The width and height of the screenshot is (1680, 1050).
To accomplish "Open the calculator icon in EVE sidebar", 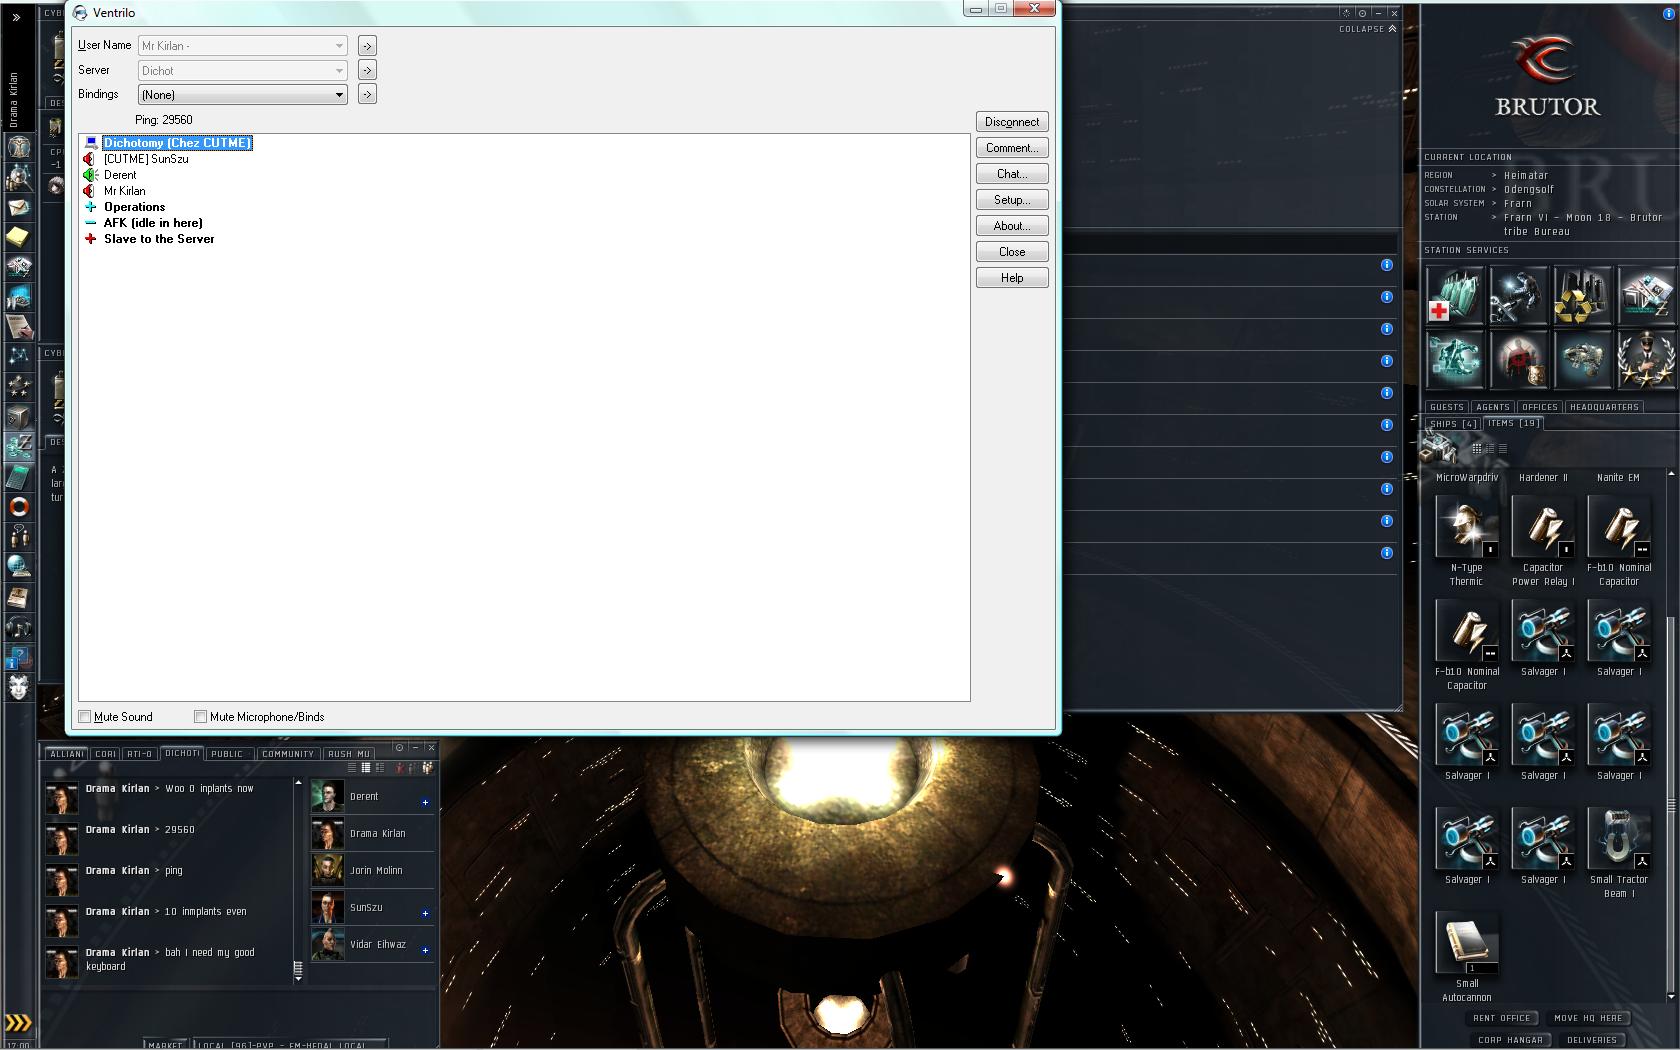I will click(x=19, y=477).
